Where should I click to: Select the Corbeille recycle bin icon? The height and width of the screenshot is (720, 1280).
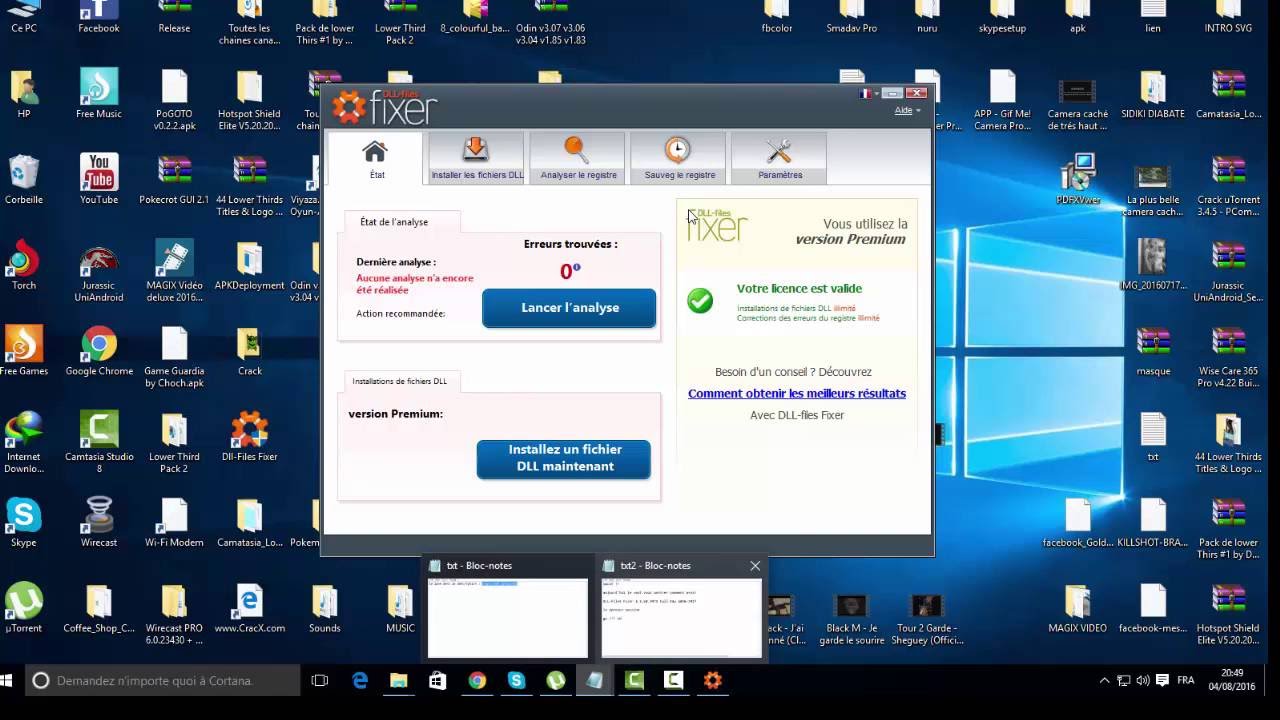tap(24, 179)
